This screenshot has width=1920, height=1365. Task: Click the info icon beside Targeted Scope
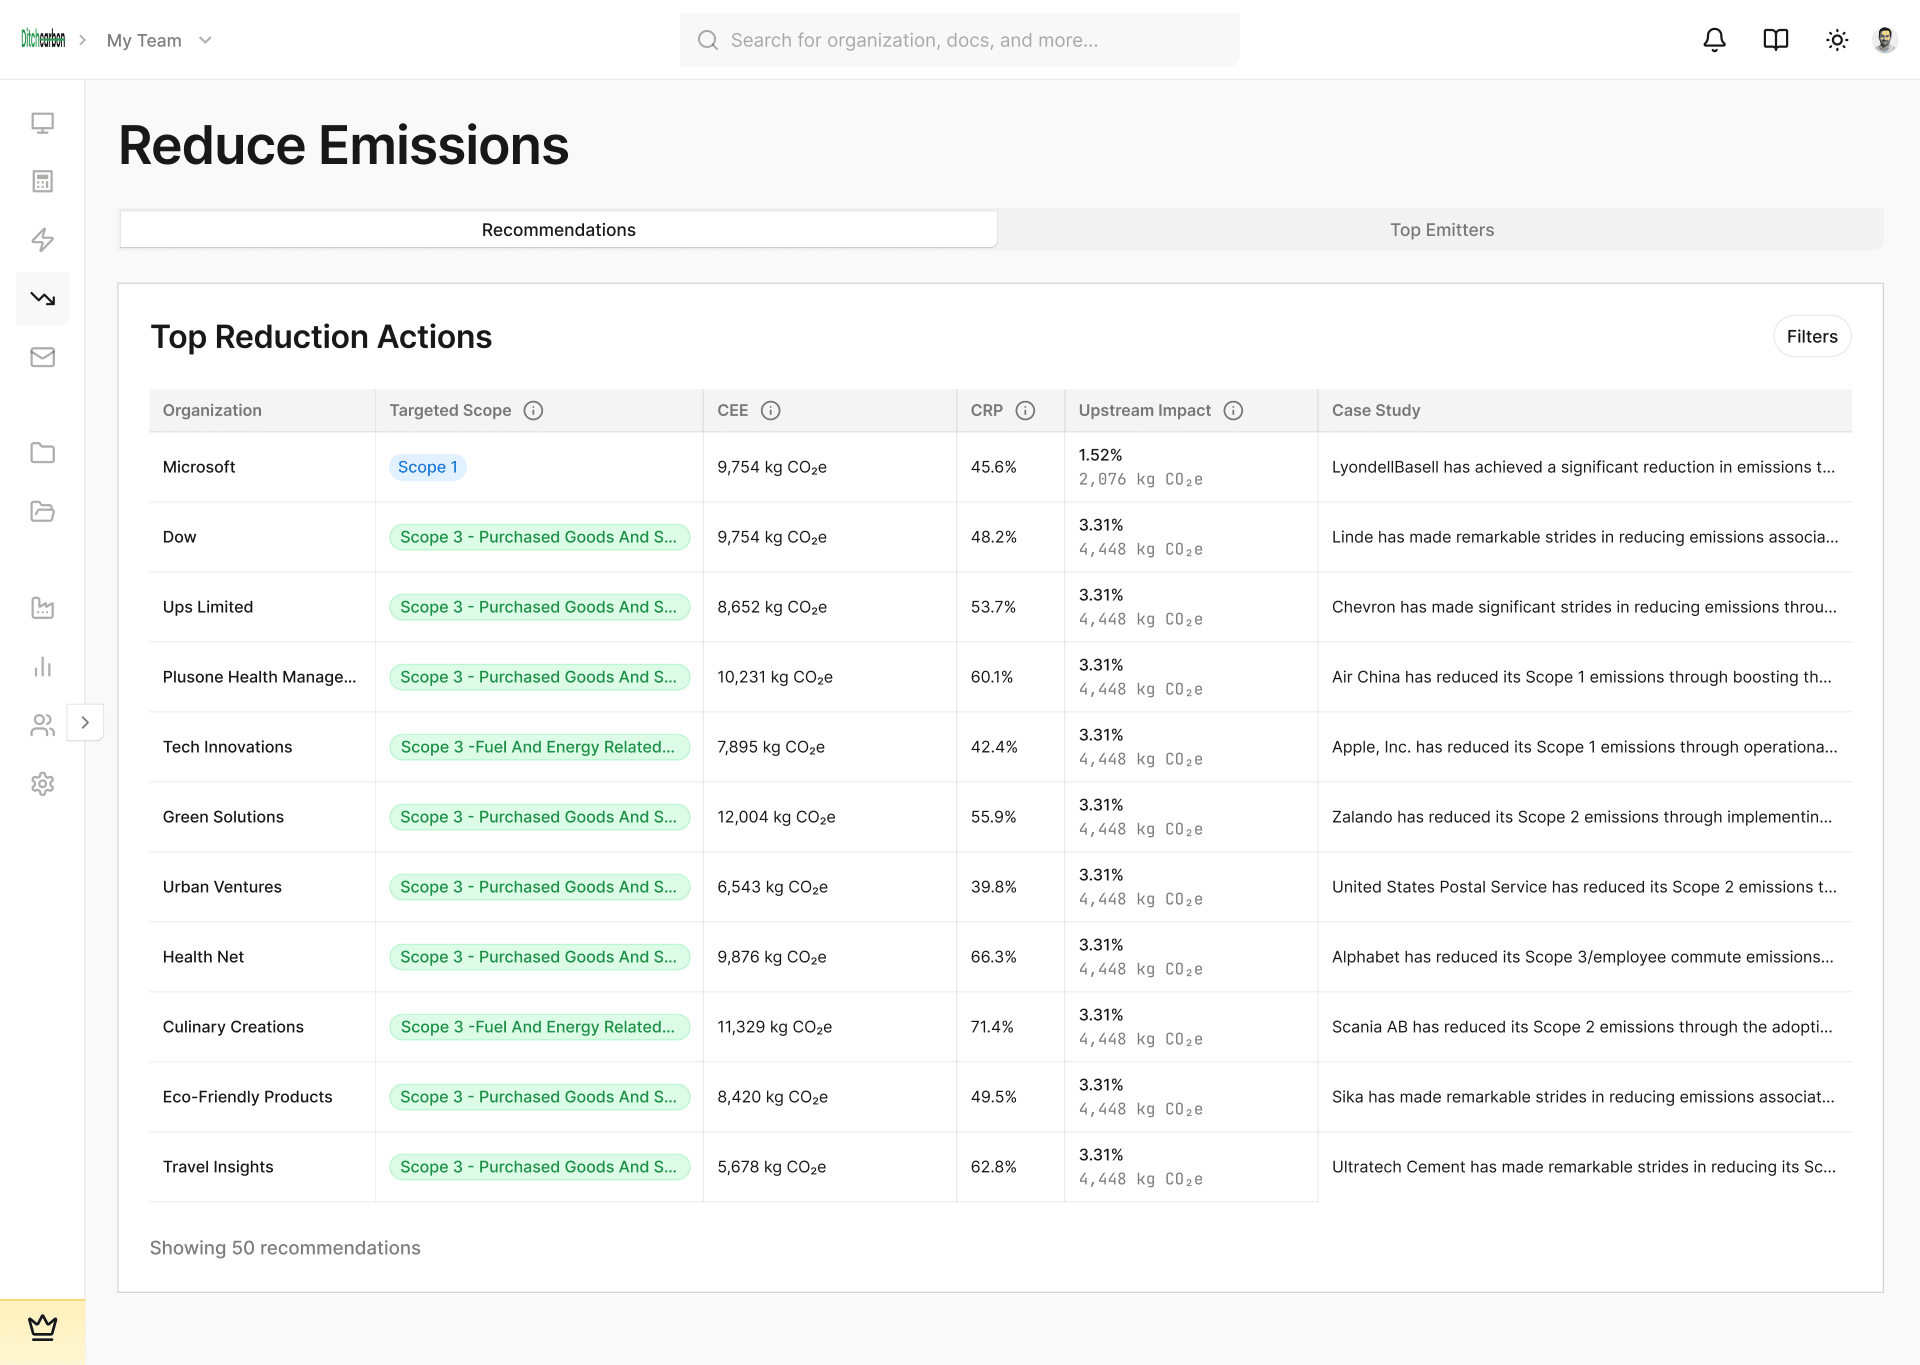[x=533, y=410]
